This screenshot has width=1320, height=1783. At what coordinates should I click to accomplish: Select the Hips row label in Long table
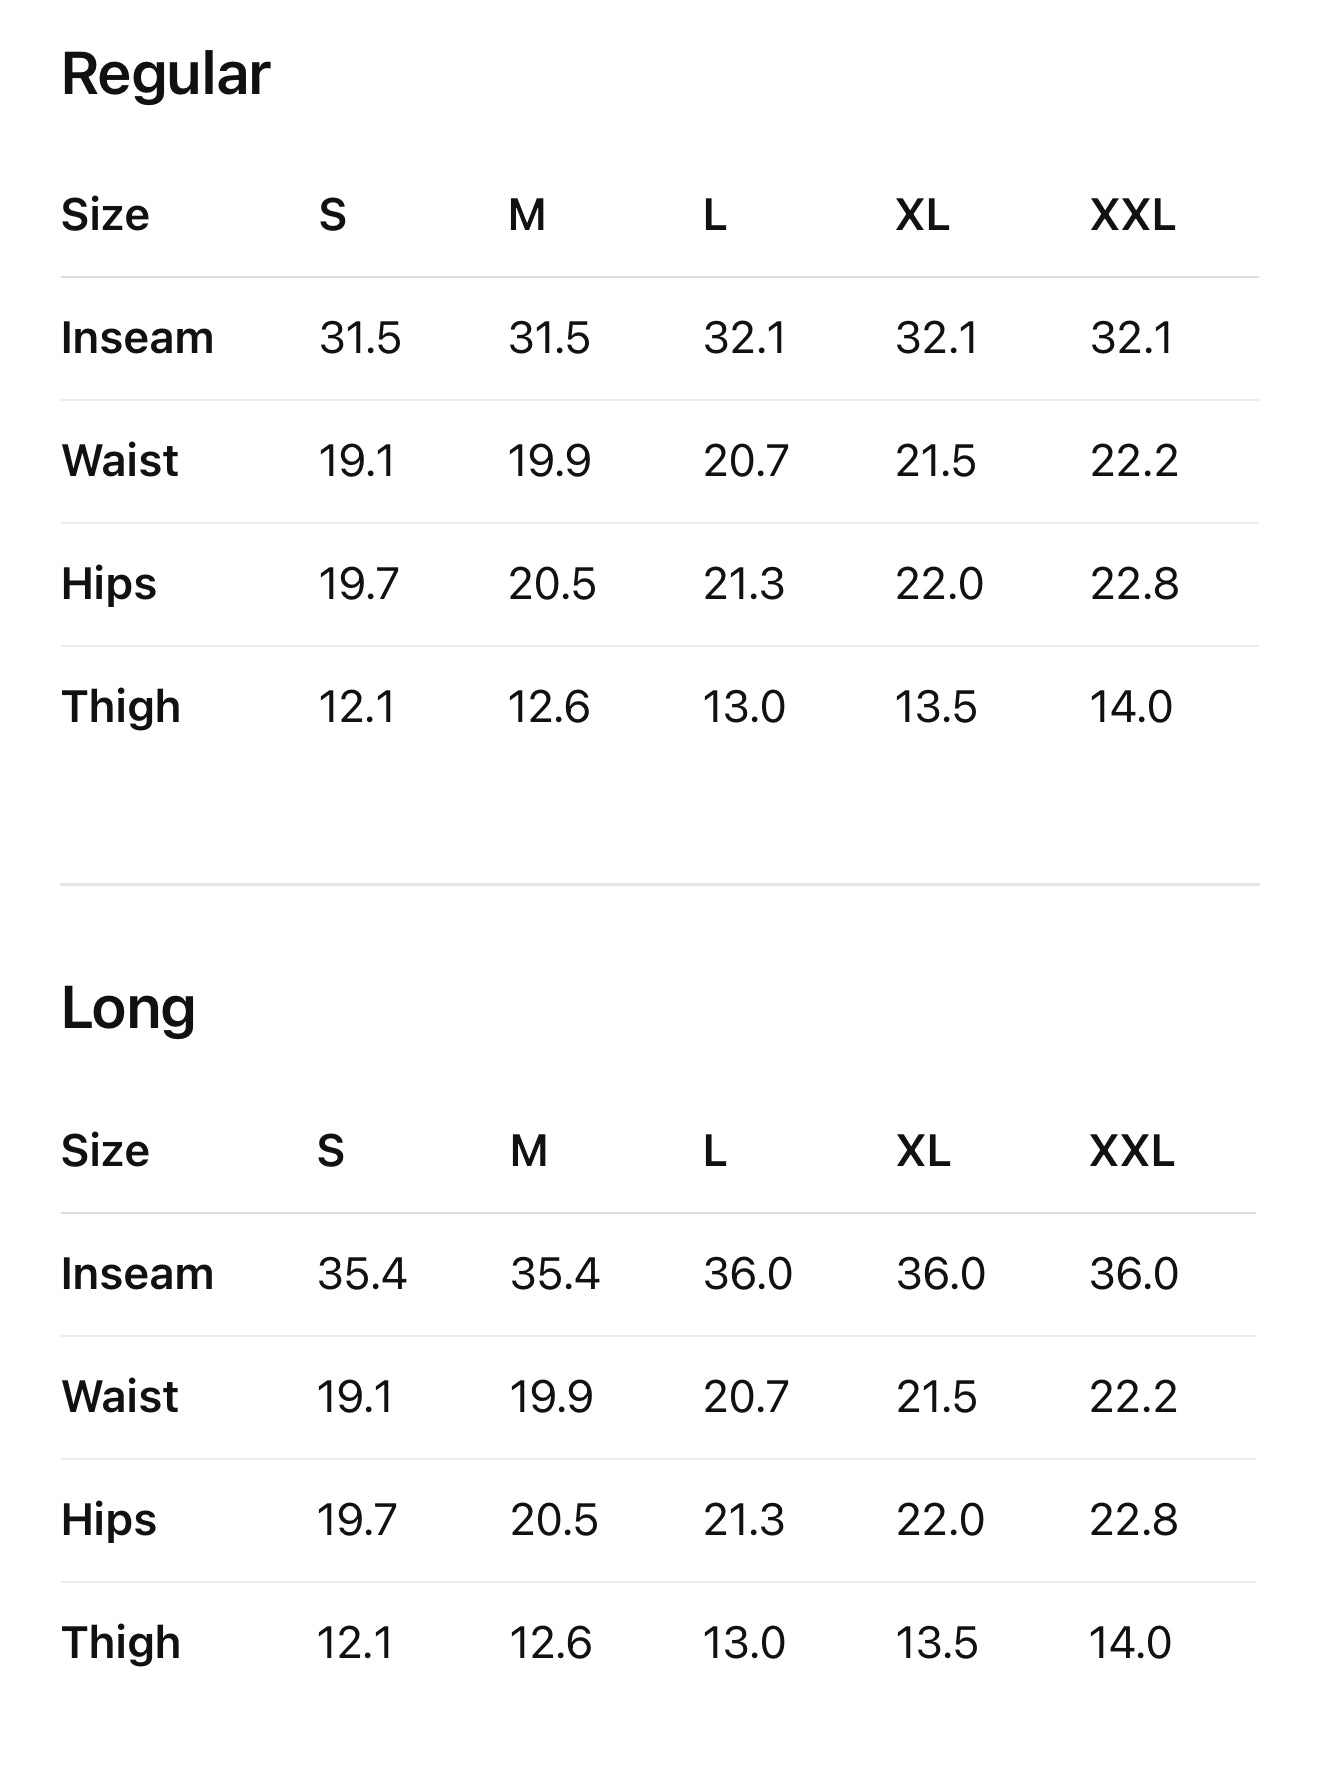(109, 1520)
